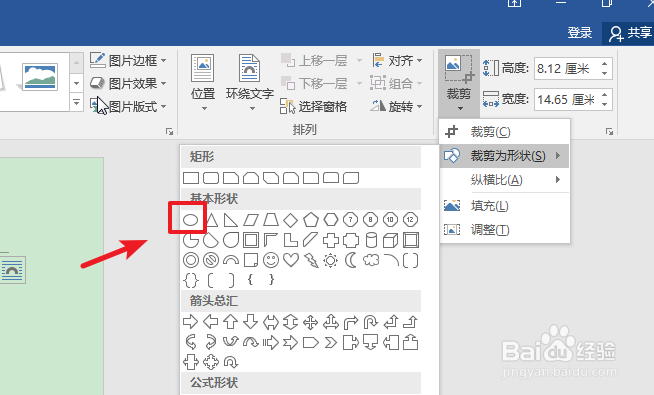Pick the left arrow shape

pos(211,322)
